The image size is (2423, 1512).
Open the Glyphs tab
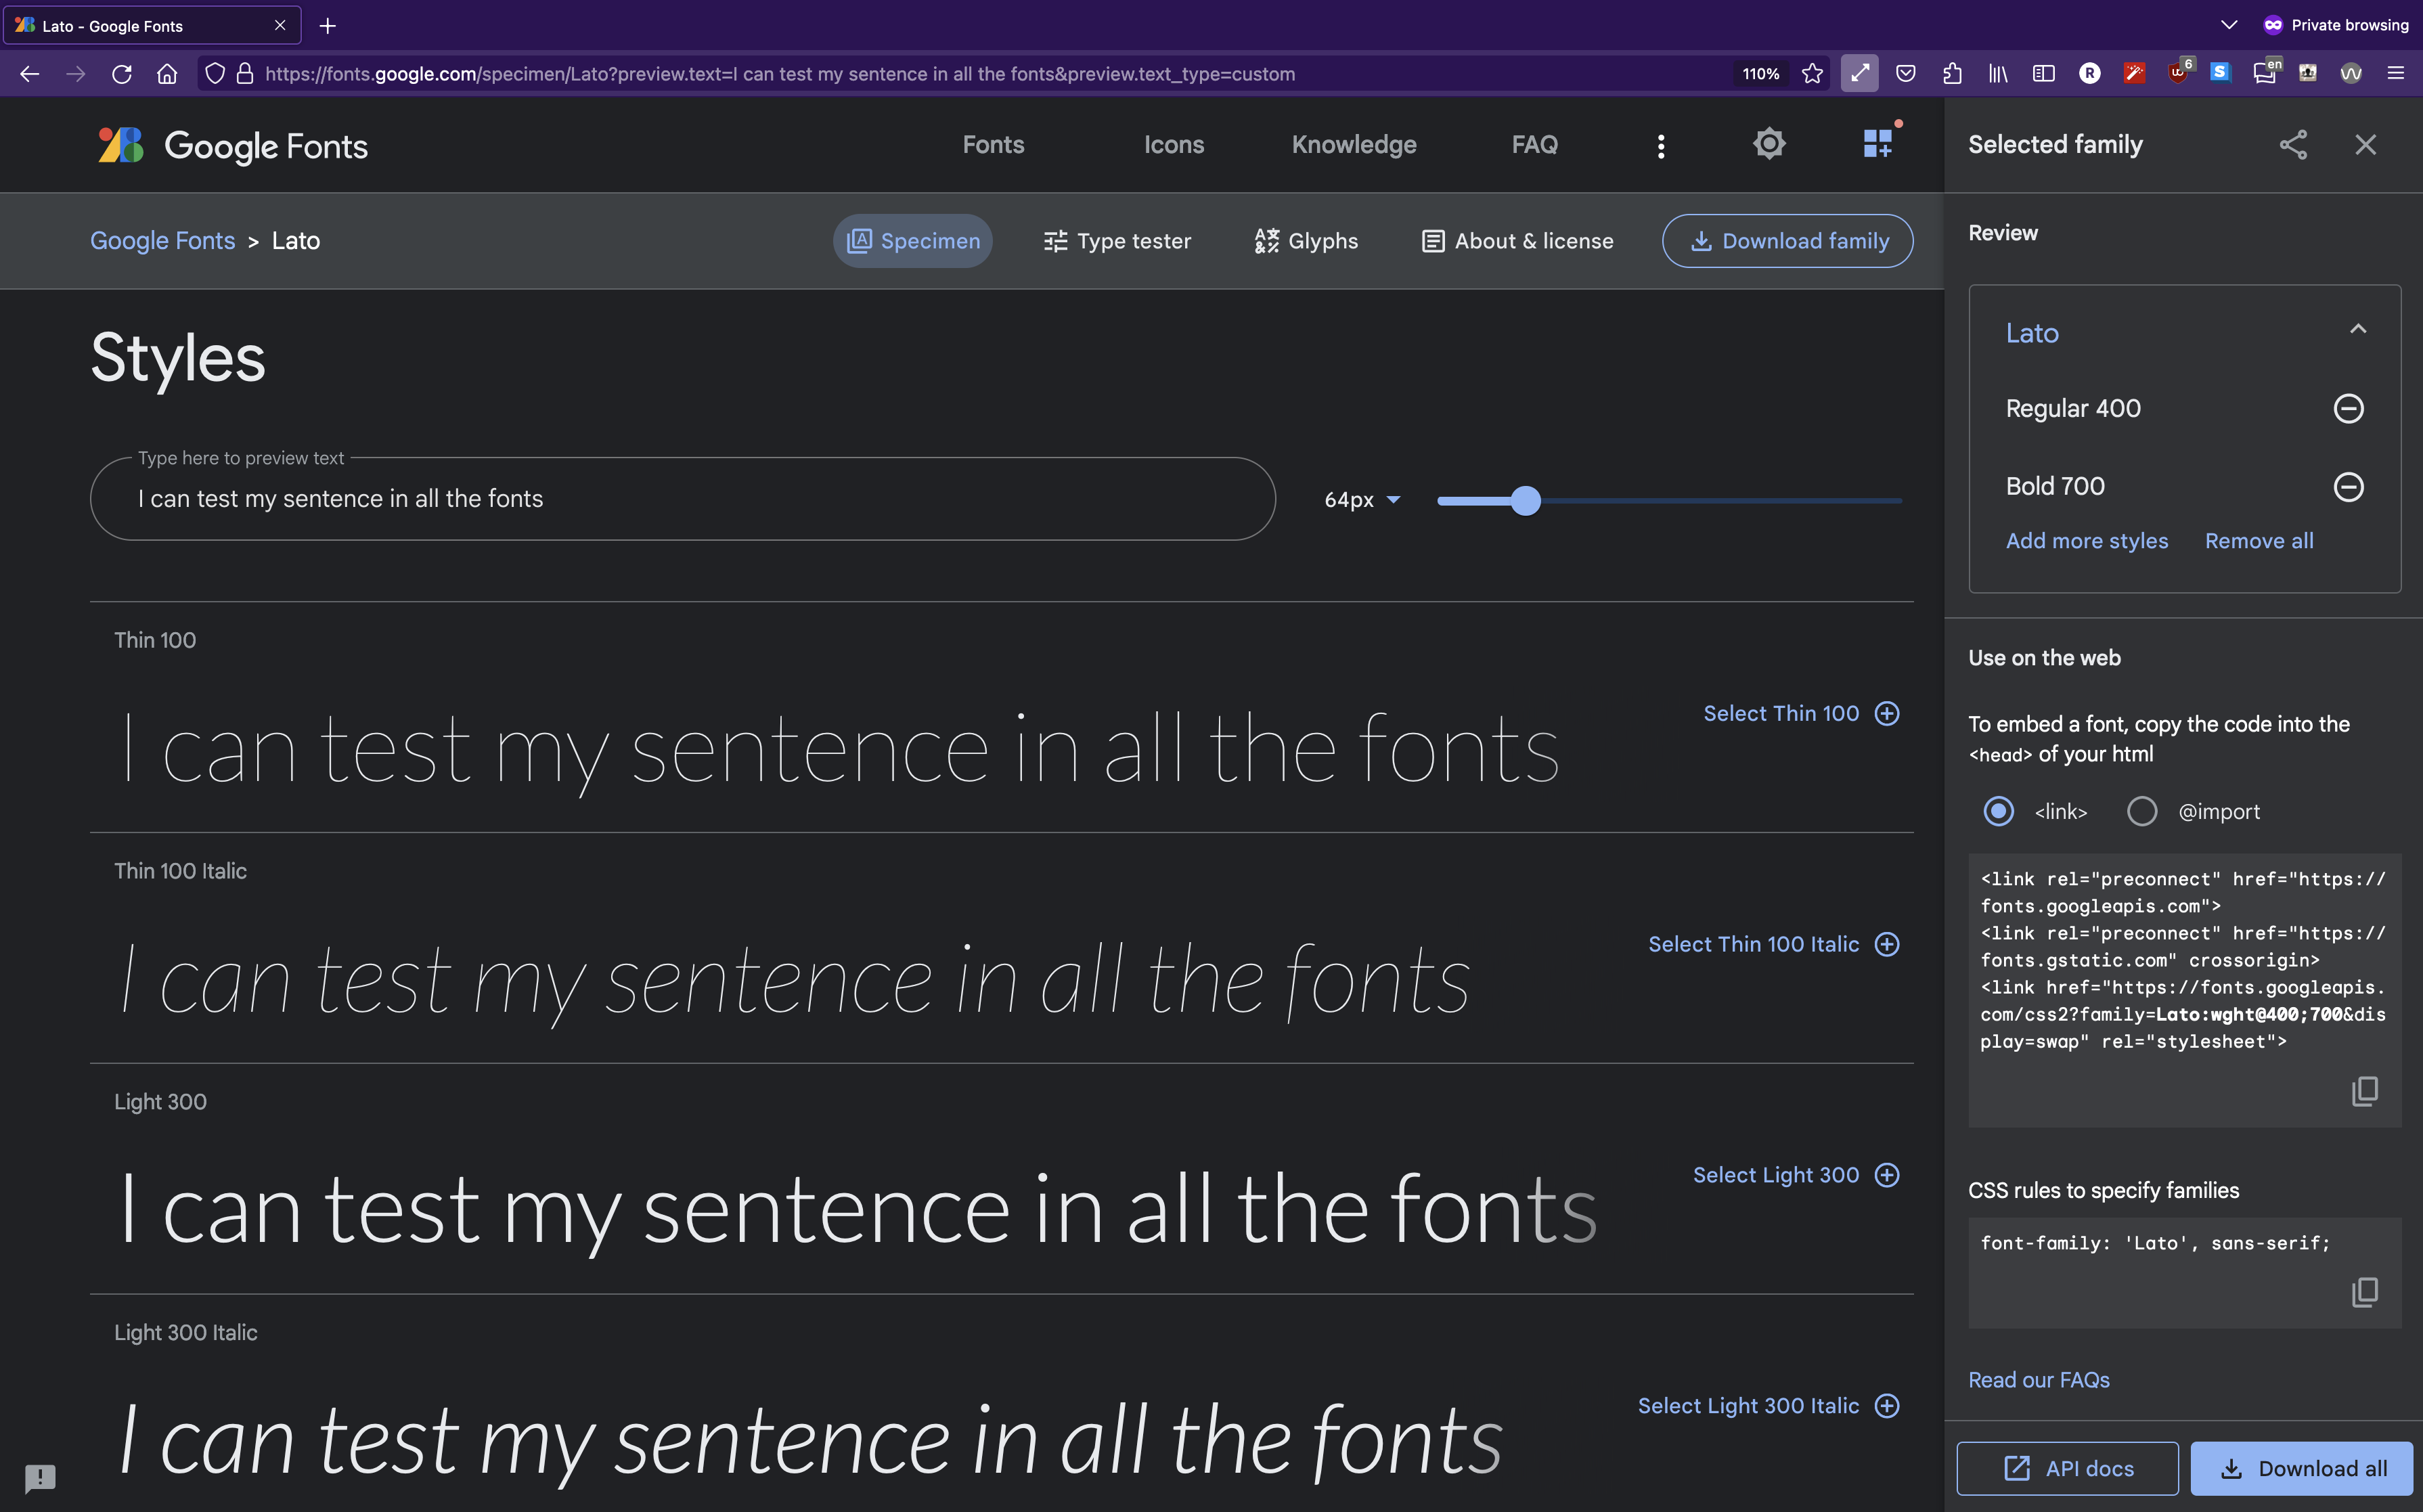[x=1306, y=241]
